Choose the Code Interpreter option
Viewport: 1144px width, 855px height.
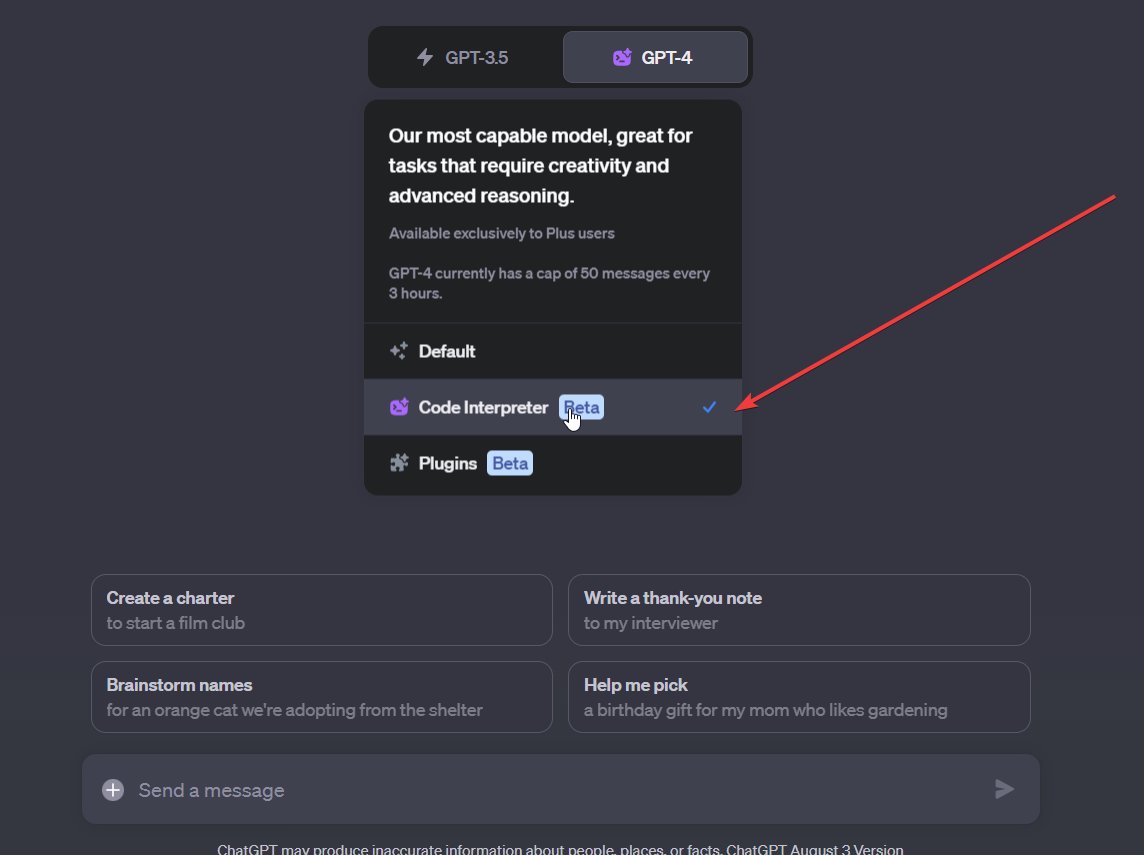553,407
